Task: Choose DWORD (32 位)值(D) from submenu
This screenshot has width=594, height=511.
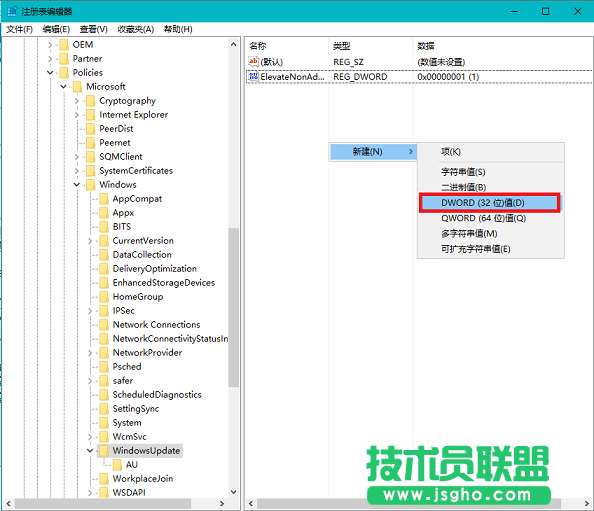Action: click(490, 203)
